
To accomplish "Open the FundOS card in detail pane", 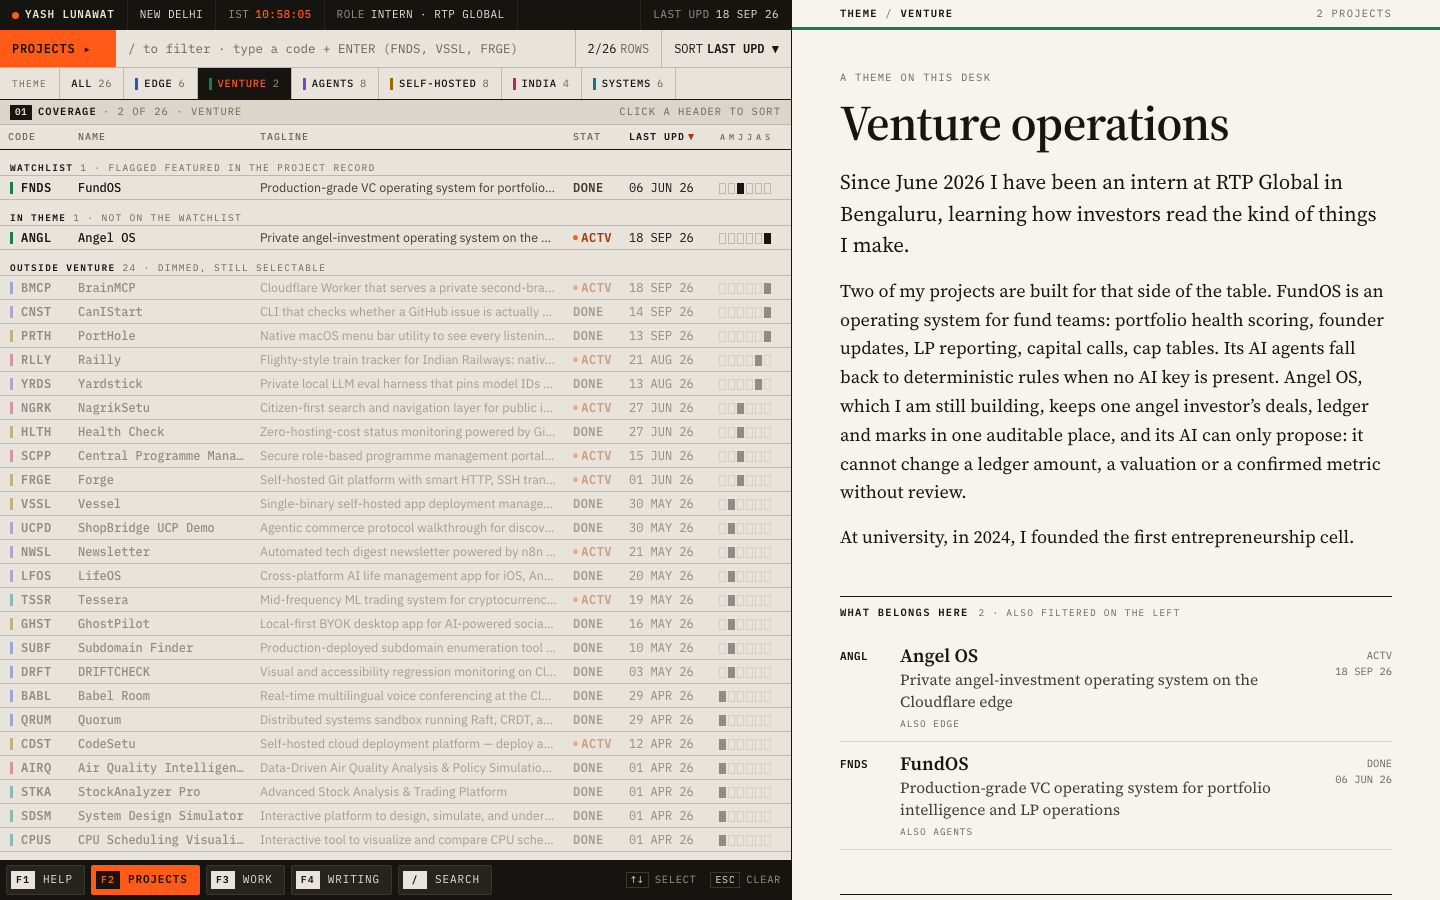I will pyautogui.click(x=1116, y=796).
